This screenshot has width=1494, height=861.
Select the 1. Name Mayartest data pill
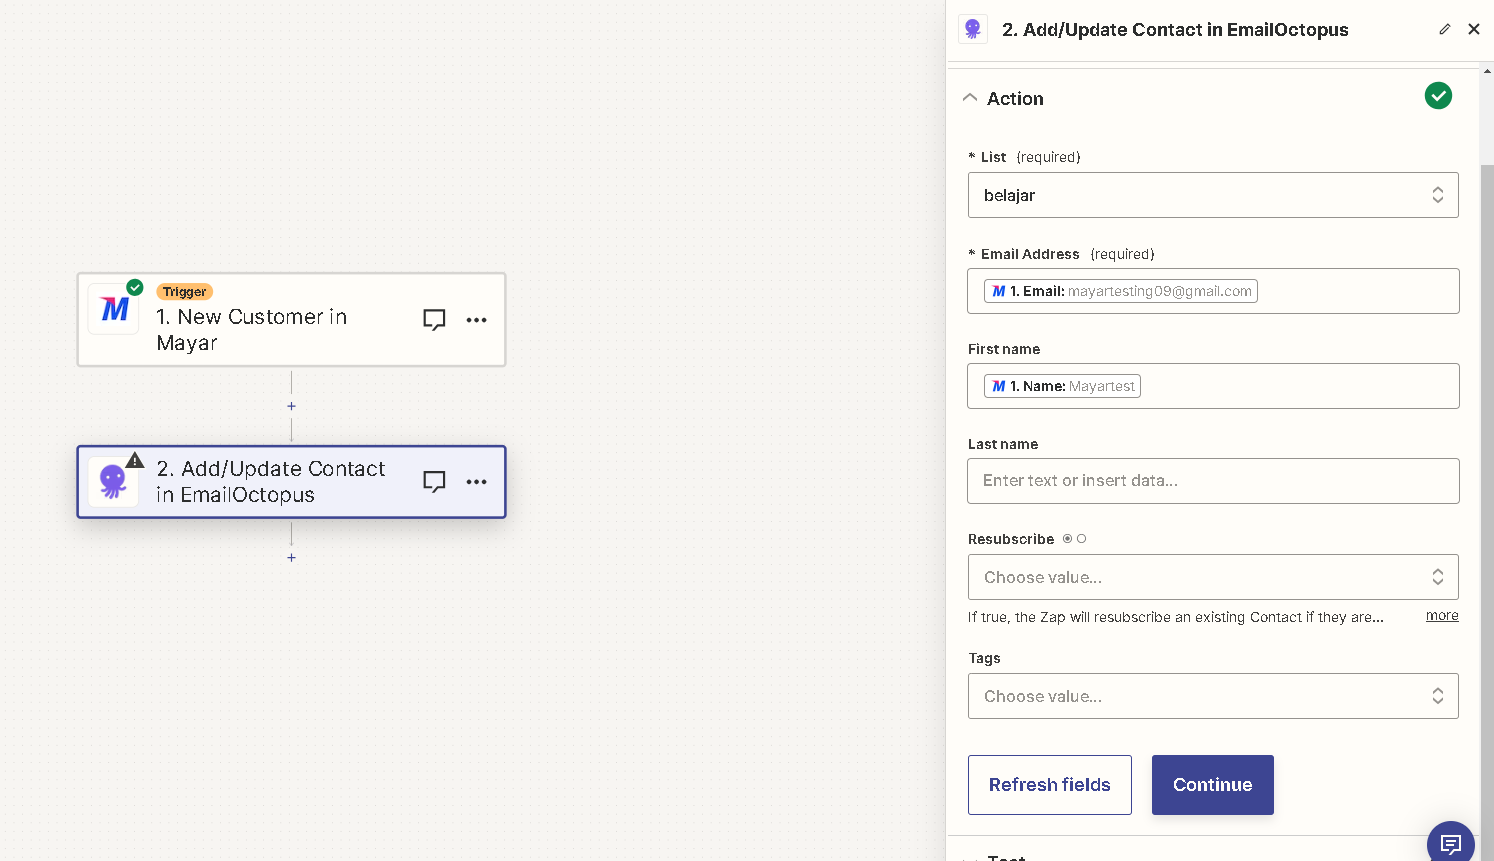point(1062,386)
